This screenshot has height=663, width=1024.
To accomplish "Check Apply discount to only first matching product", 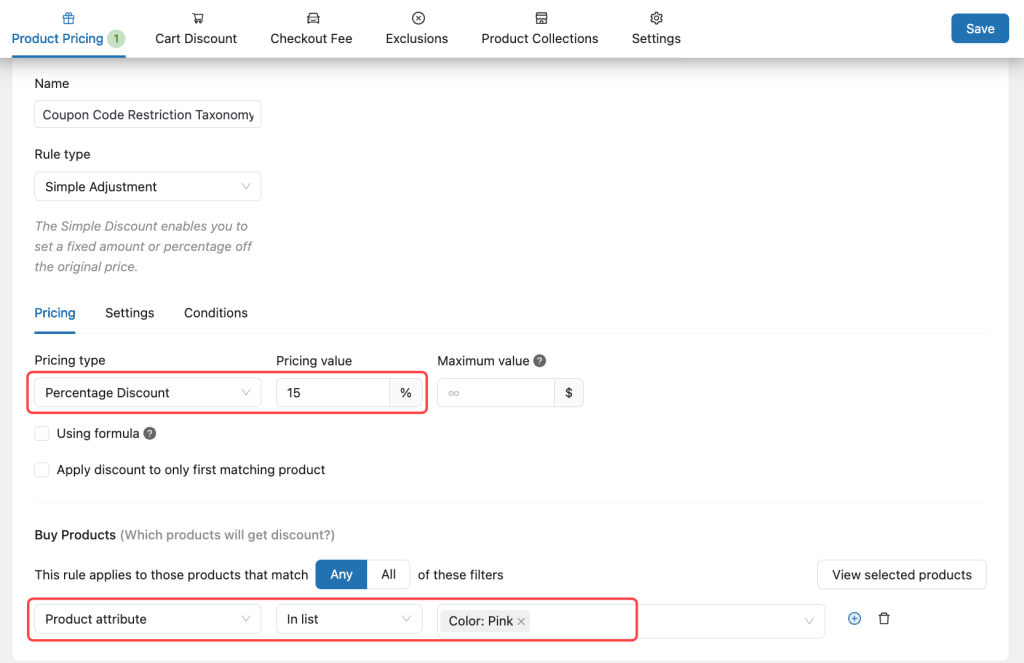I will click(x=41, y=469).
